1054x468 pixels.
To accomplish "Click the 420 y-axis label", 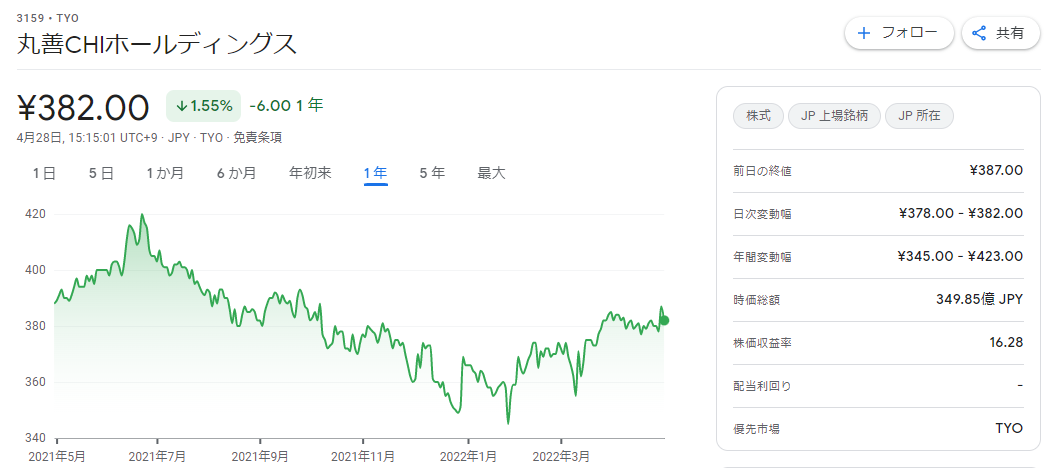I will pos(35,214).
